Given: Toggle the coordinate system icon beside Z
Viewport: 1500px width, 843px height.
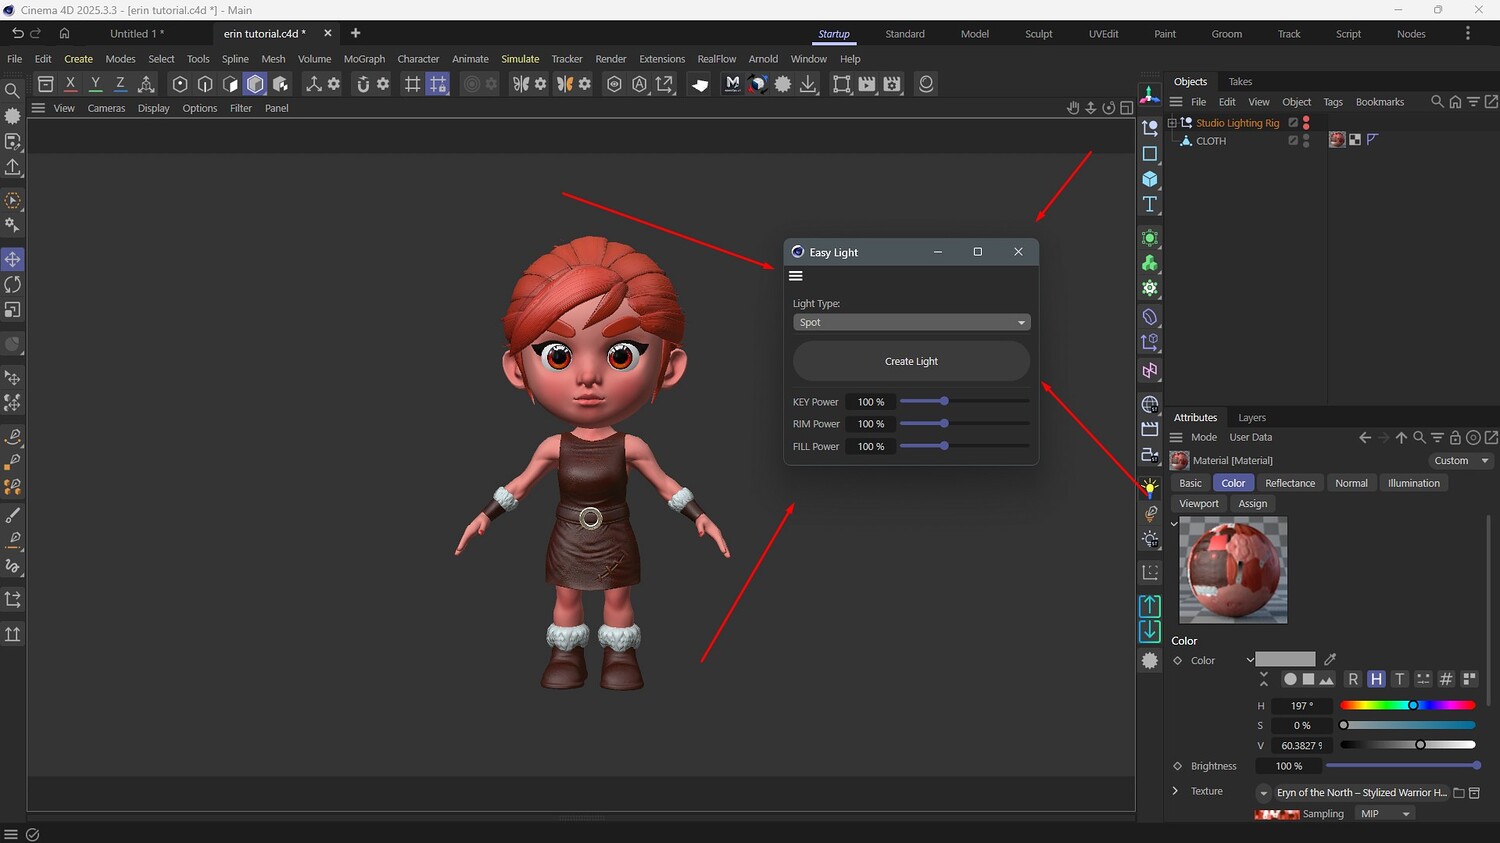Looking at the screenshot, I should pos(146,84).
